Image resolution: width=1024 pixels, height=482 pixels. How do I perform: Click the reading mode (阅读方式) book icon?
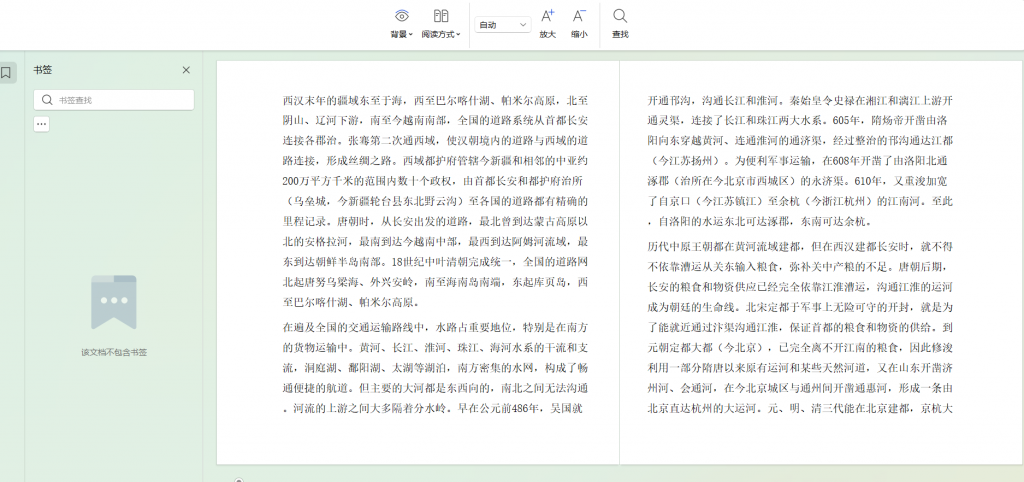(x=441, y=16)
